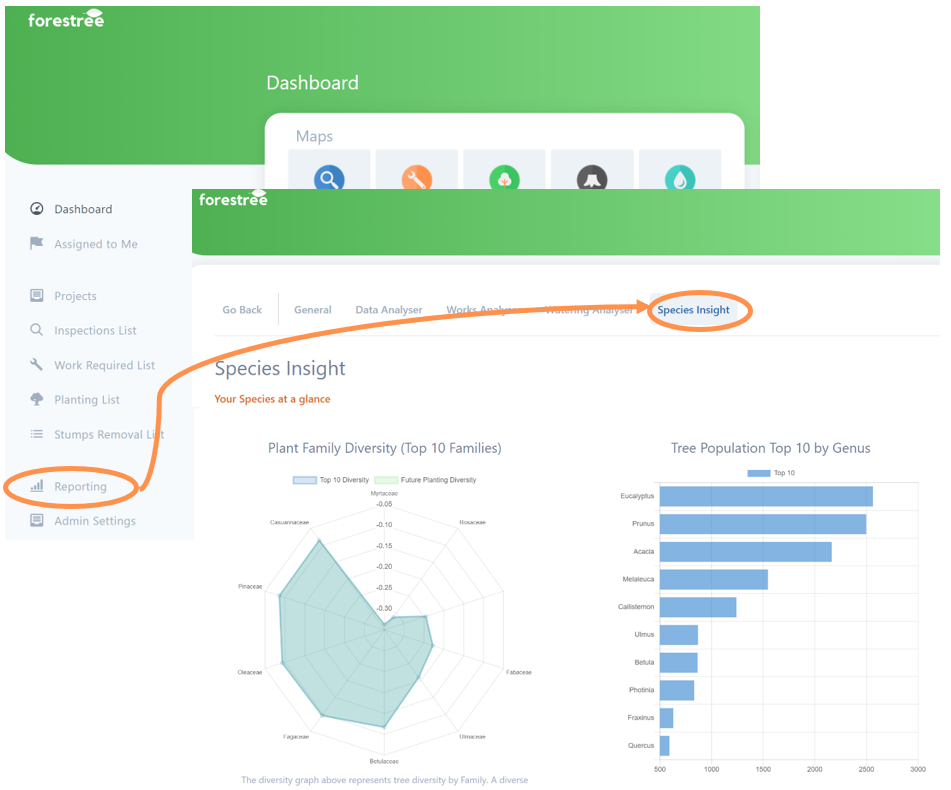Viewport: 951px width, 790px height.
Task: Open the Data Analyser tab
Action: [389, 310]
